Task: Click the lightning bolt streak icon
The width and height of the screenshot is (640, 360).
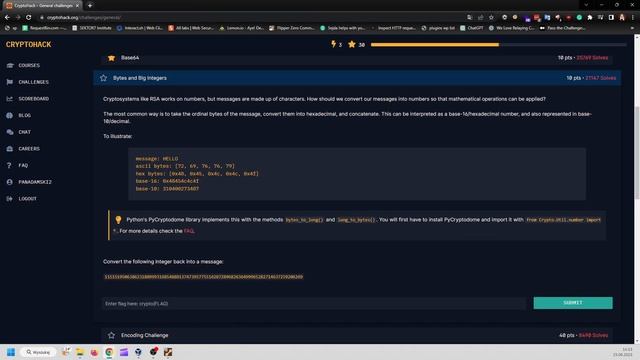Action: point(333,44)
